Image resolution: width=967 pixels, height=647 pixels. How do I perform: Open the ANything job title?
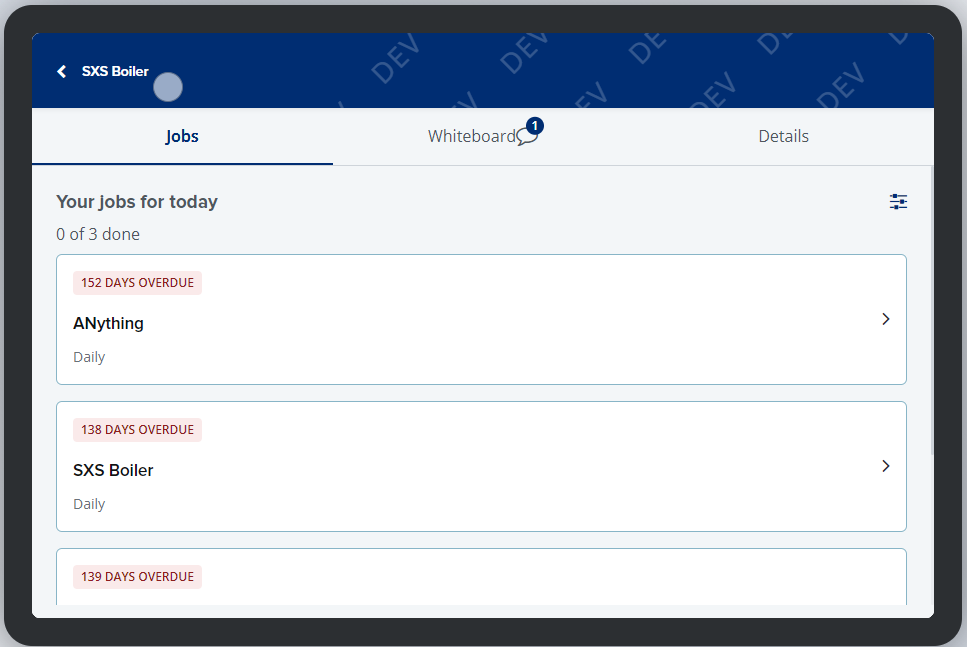click(x=109, y=323)
